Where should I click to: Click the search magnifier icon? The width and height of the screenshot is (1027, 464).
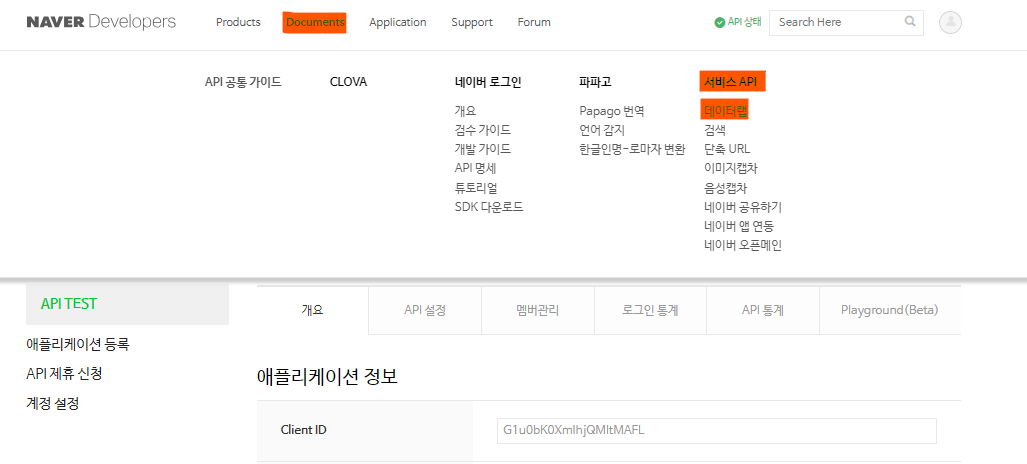(910, 22)
